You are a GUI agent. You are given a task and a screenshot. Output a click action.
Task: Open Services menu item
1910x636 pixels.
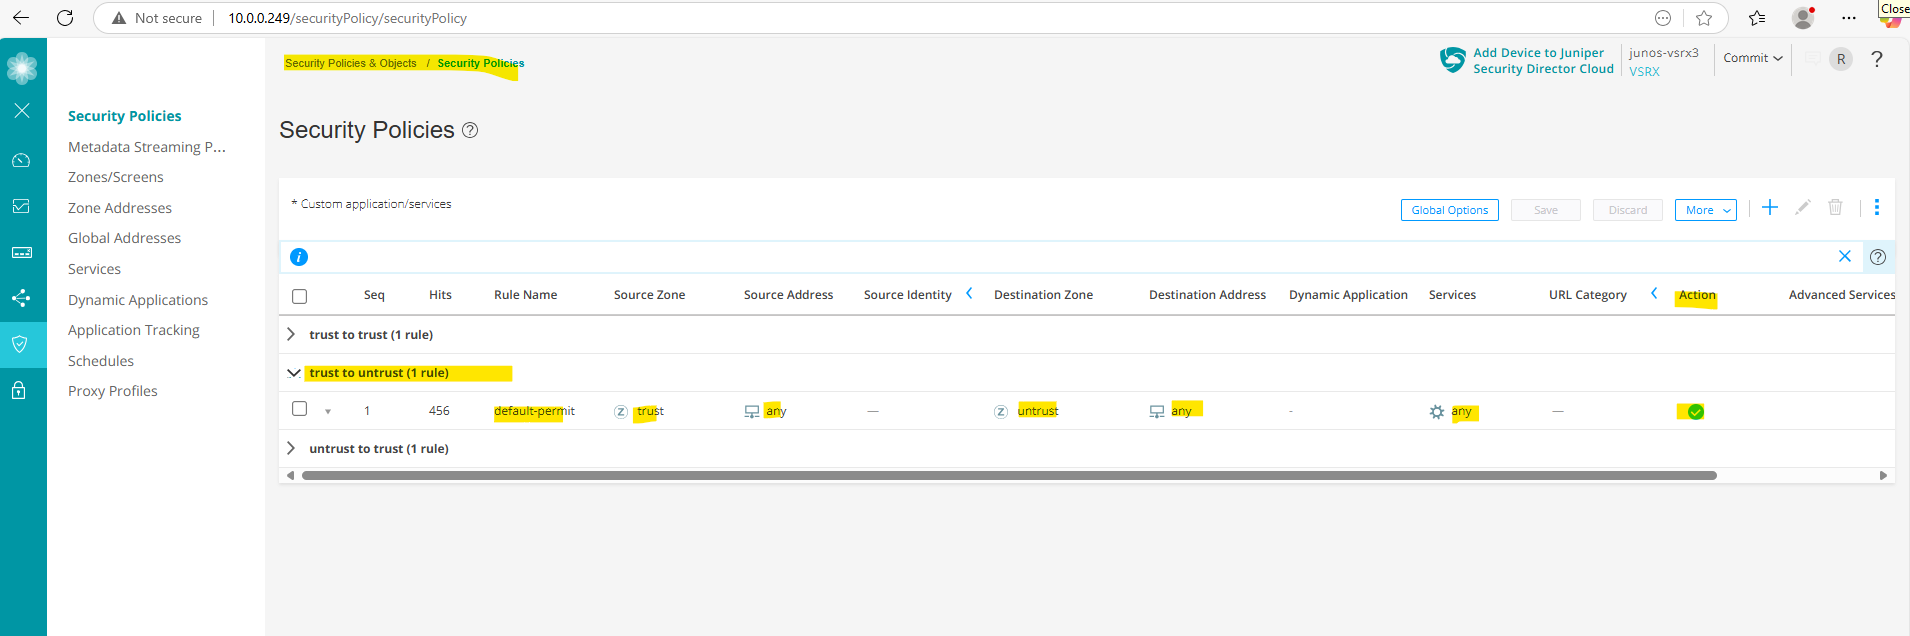94,269
